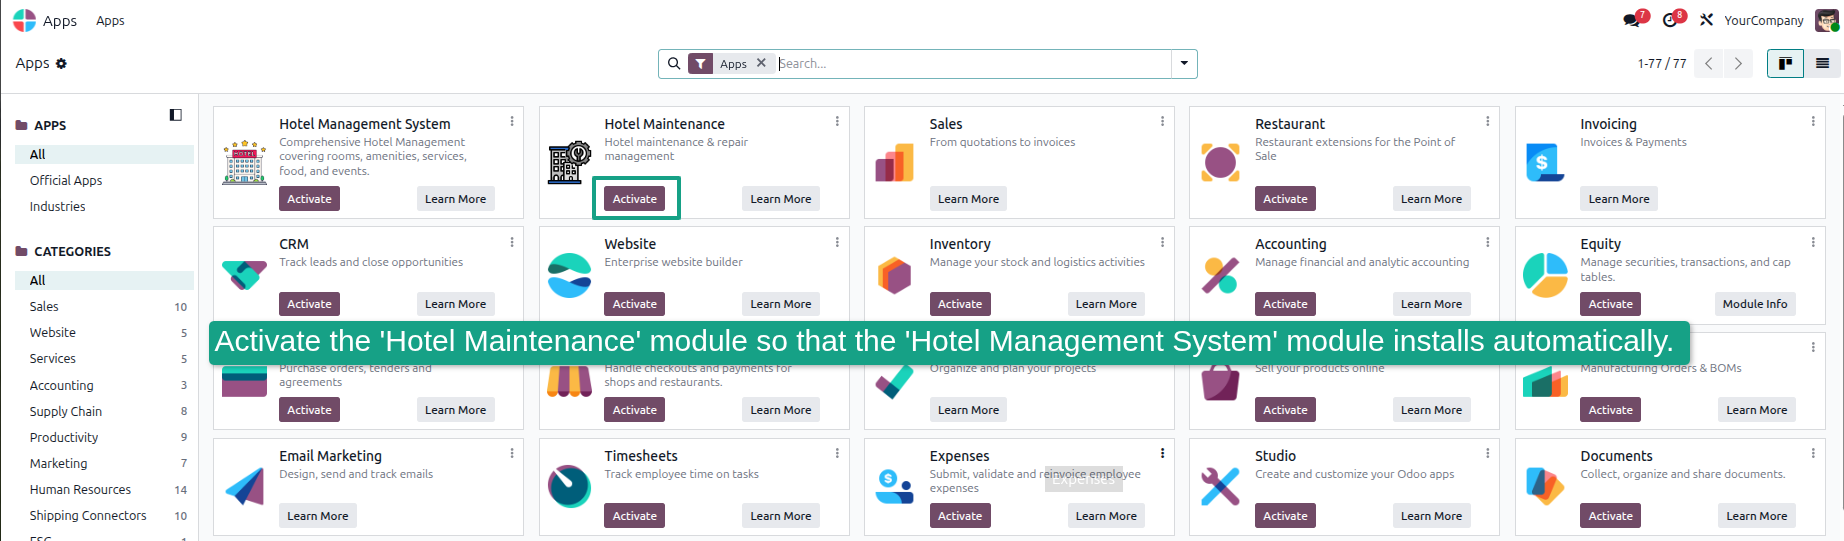Filter by Supply Chain category
The image size is (1844, 541).
click(104, 411)
